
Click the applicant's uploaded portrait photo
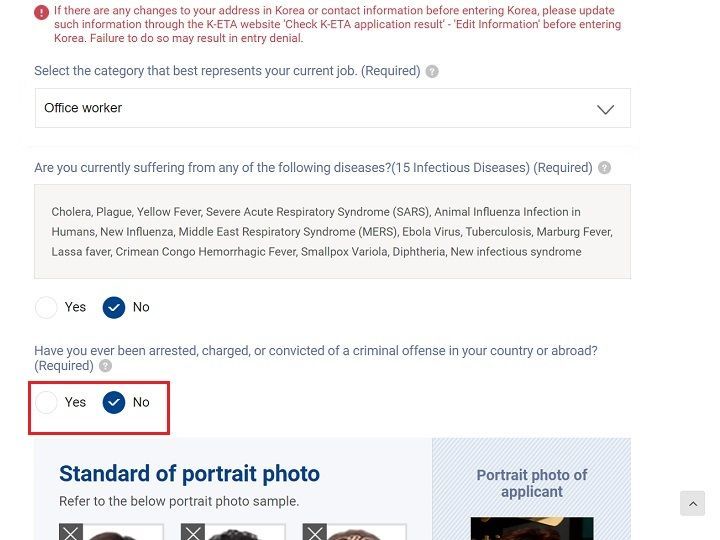click(x=532, y=529)
